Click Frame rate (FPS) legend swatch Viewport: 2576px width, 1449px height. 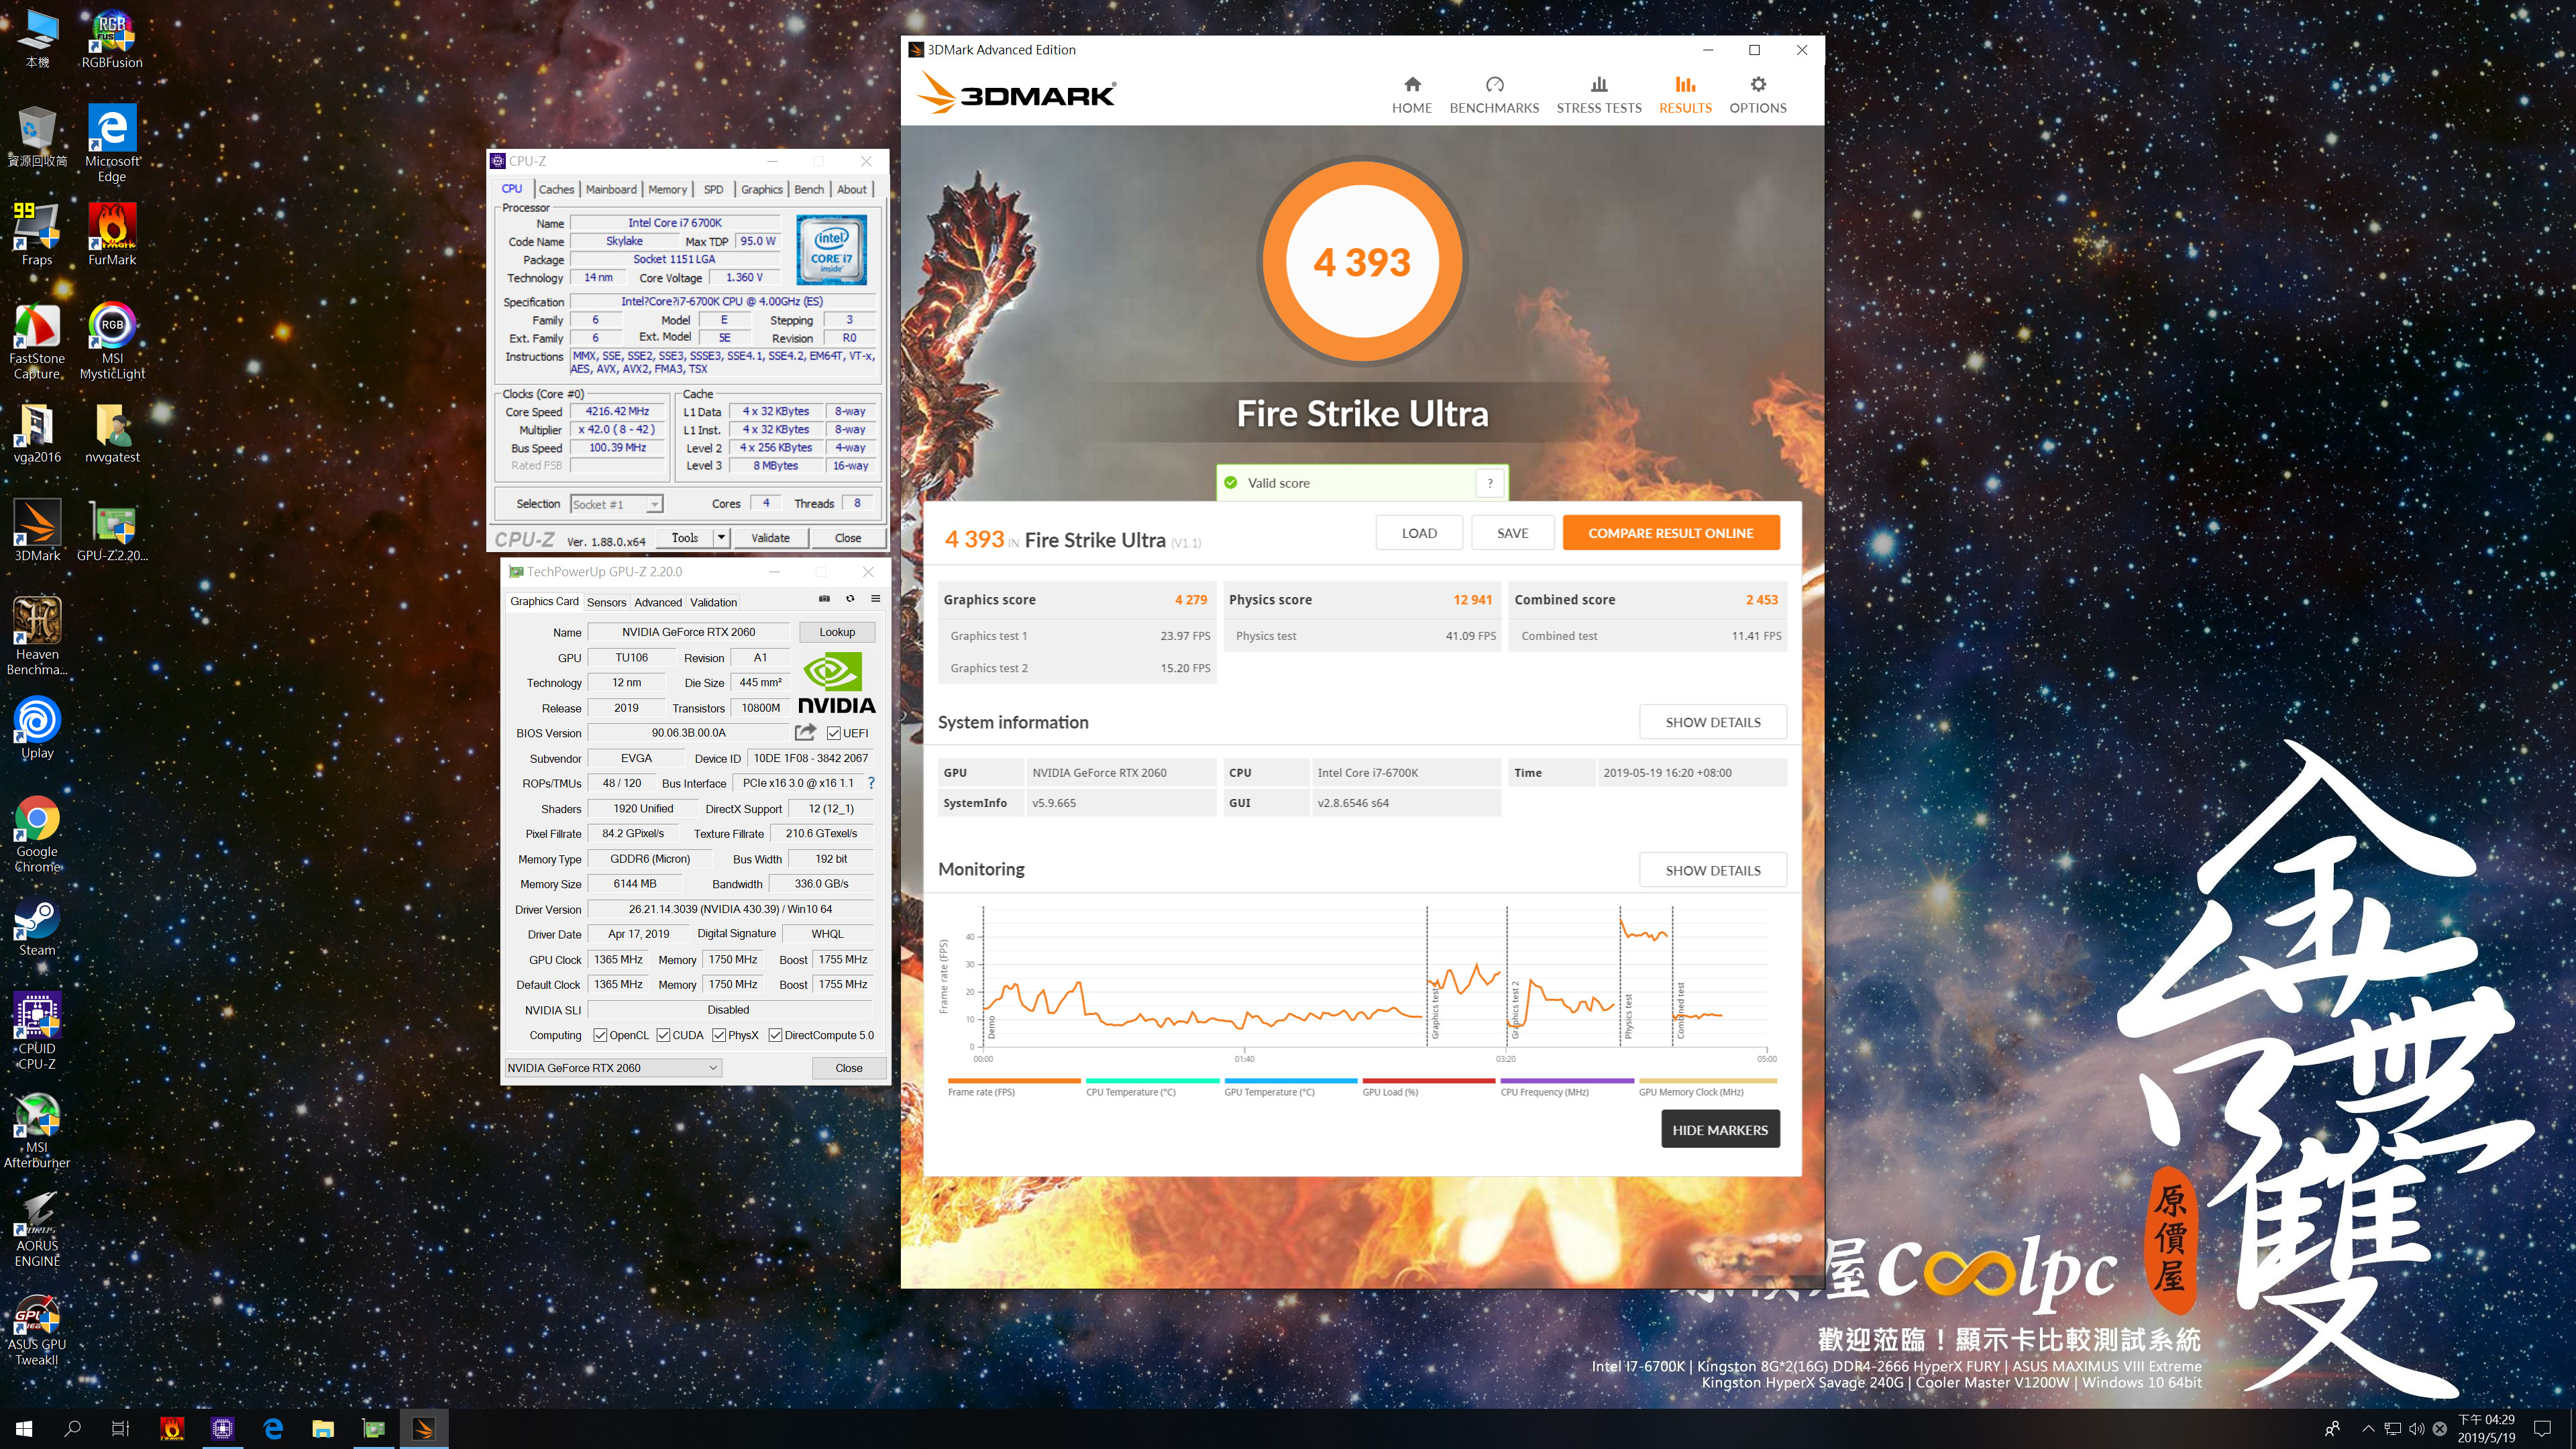point(1014,1081)
